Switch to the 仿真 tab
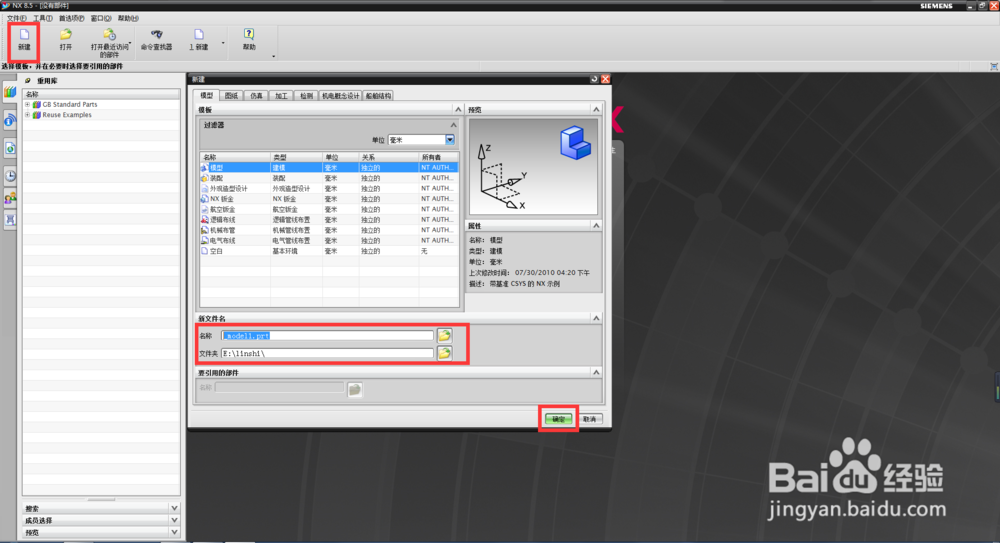 [256, 96]
